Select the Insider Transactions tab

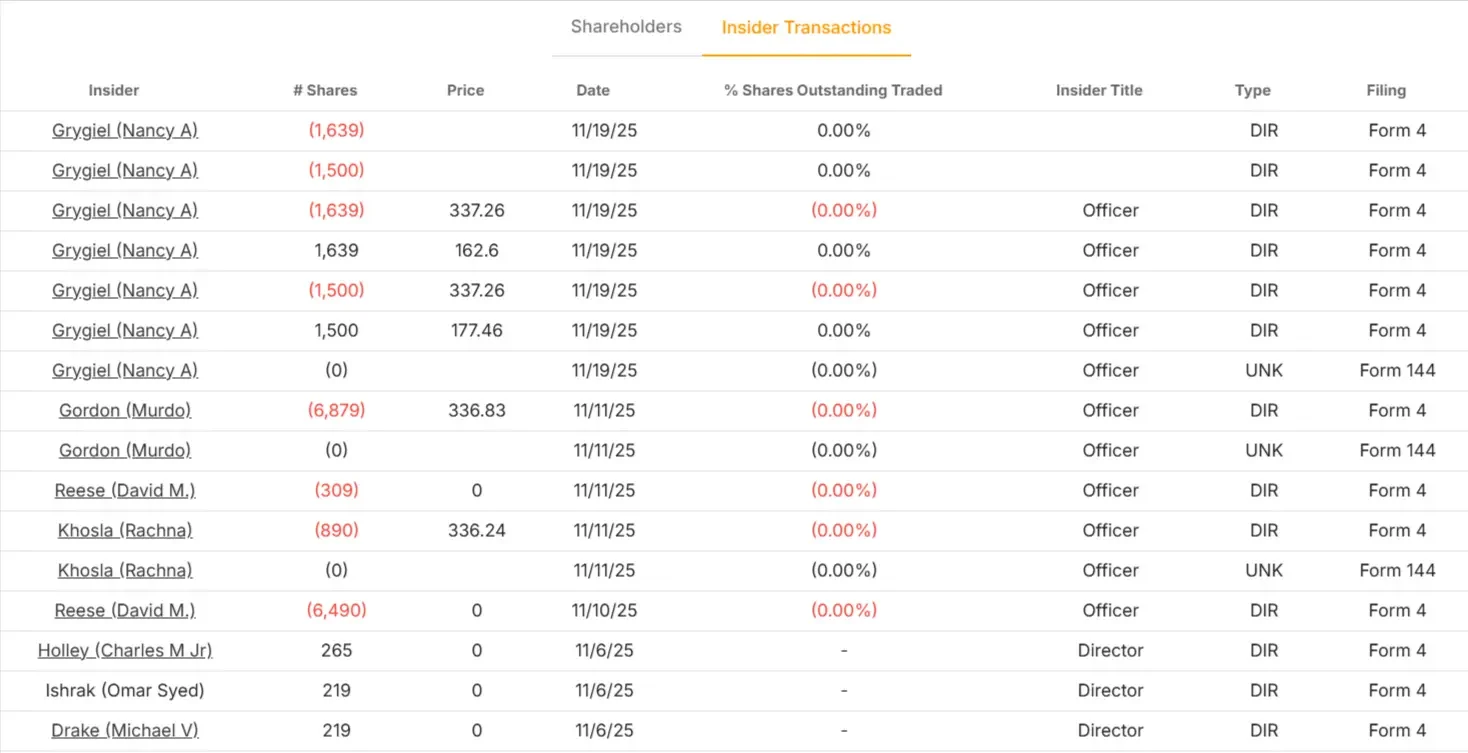click(x=806, y=27)
